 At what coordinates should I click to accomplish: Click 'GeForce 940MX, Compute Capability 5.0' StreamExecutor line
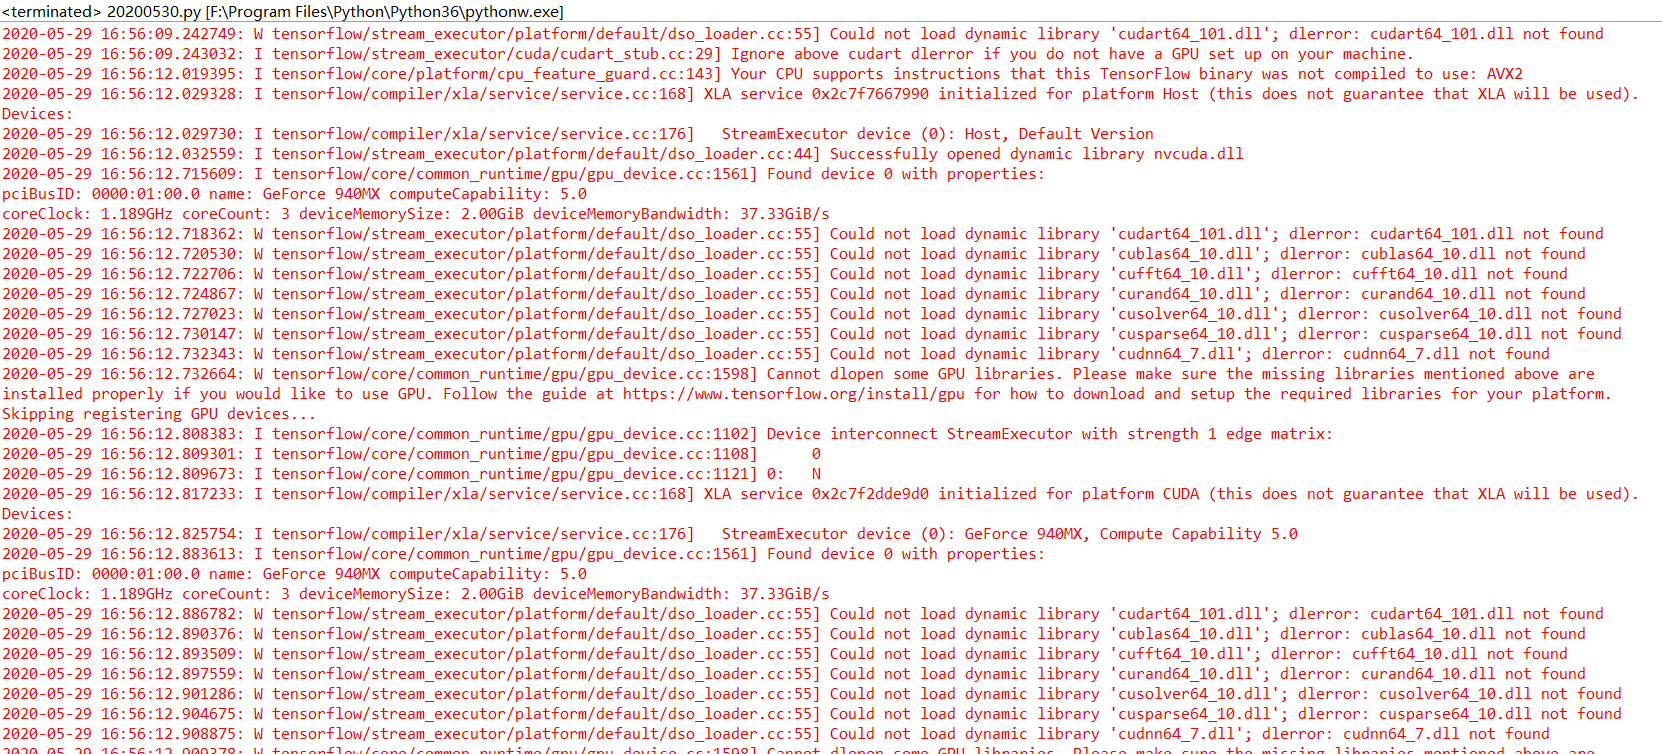[650, 534]
